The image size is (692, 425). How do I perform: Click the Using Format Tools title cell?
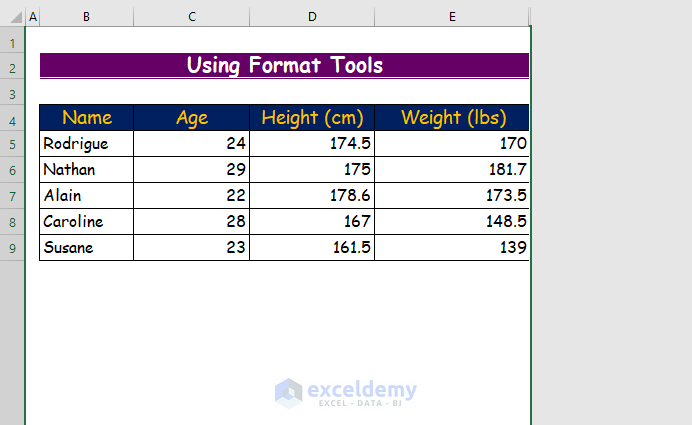coord(284,66)
